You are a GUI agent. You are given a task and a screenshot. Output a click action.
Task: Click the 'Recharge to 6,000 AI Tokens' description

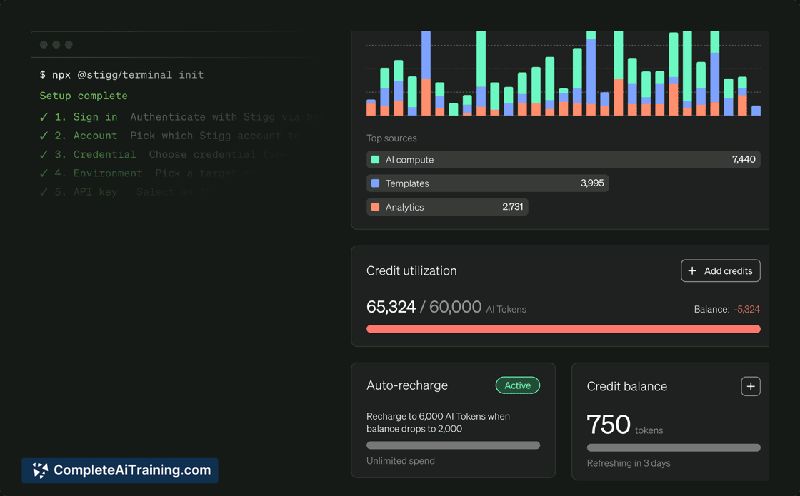[x=438, y=423]
